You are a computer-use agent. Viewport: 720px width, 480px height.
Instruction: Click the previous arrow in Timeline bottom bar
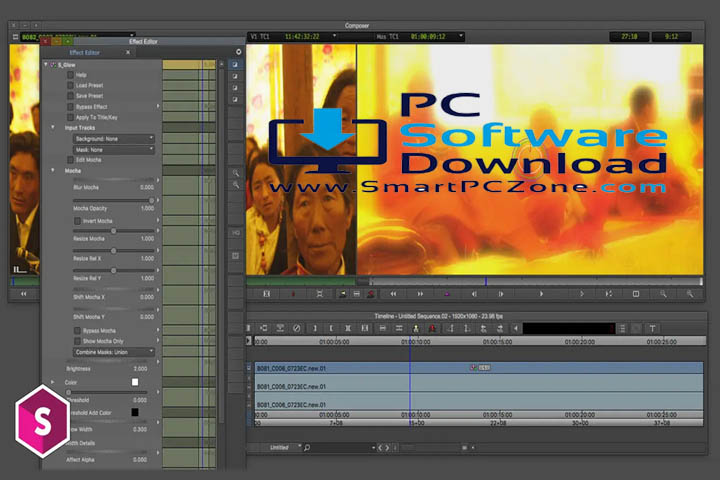click(x=380, y=447)
